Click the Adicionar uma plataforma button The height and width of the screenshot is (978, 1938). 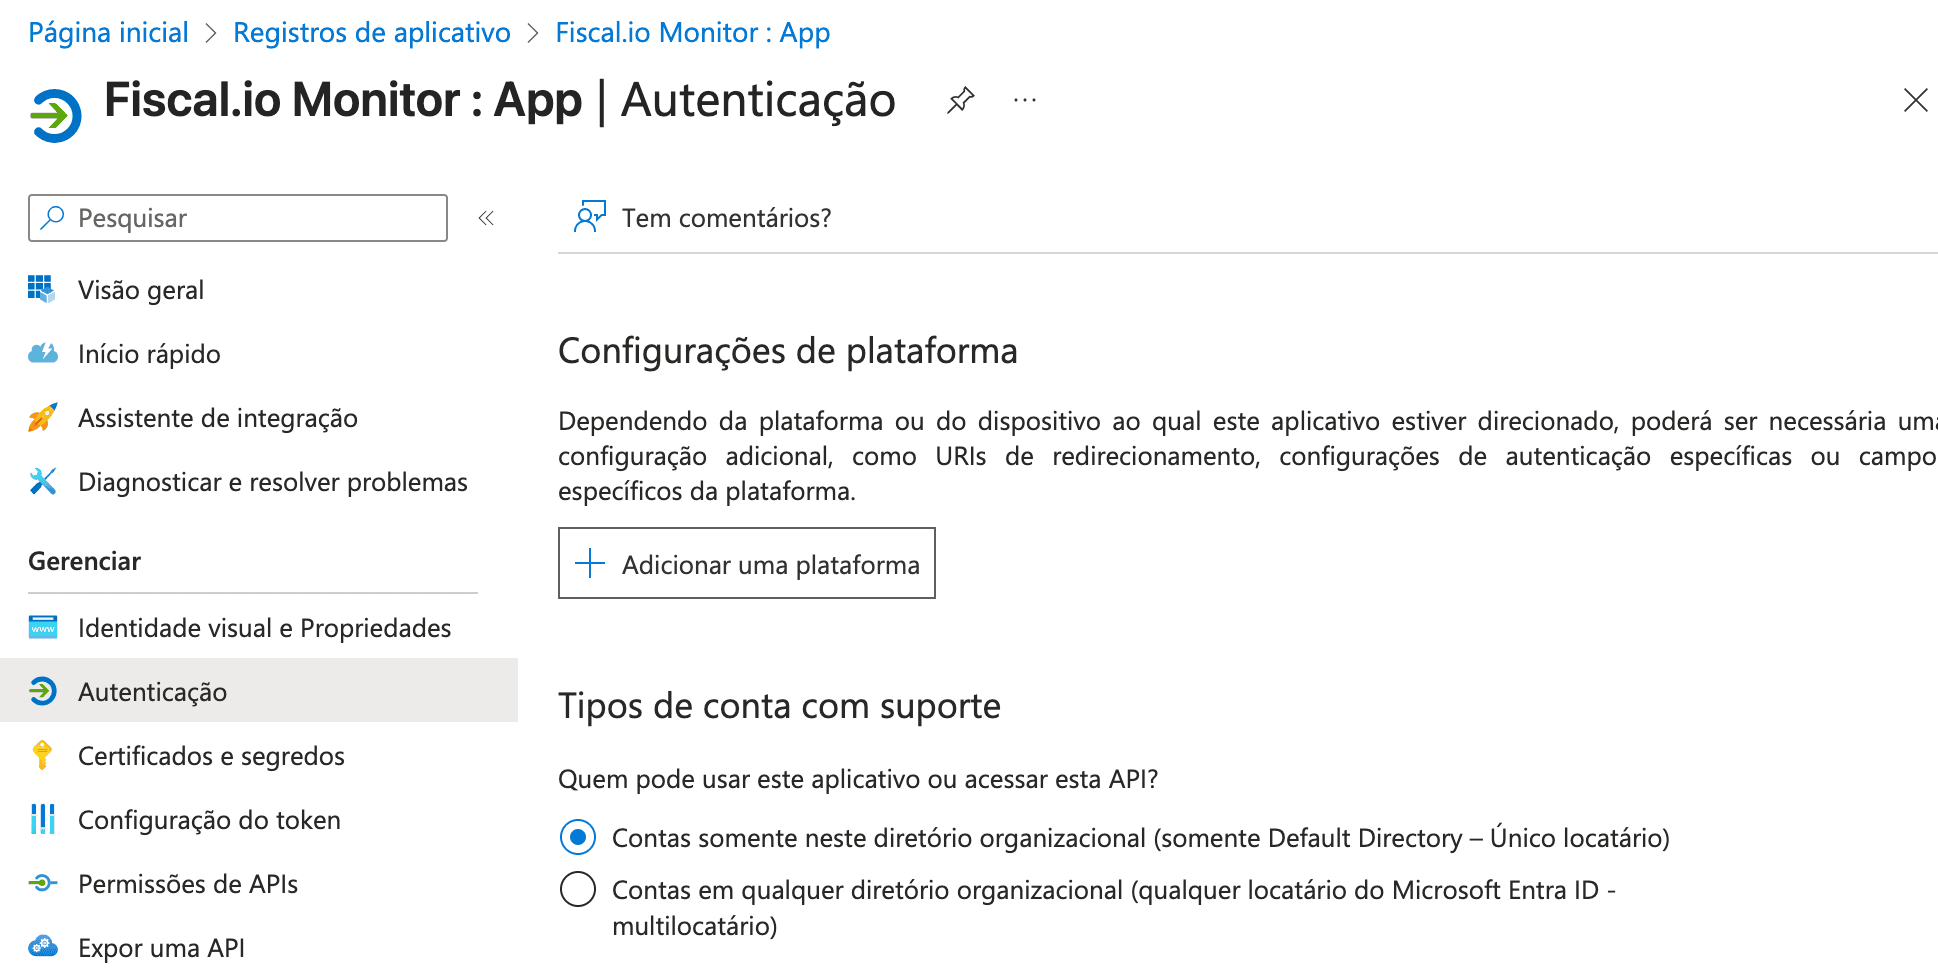coord(747,564)
